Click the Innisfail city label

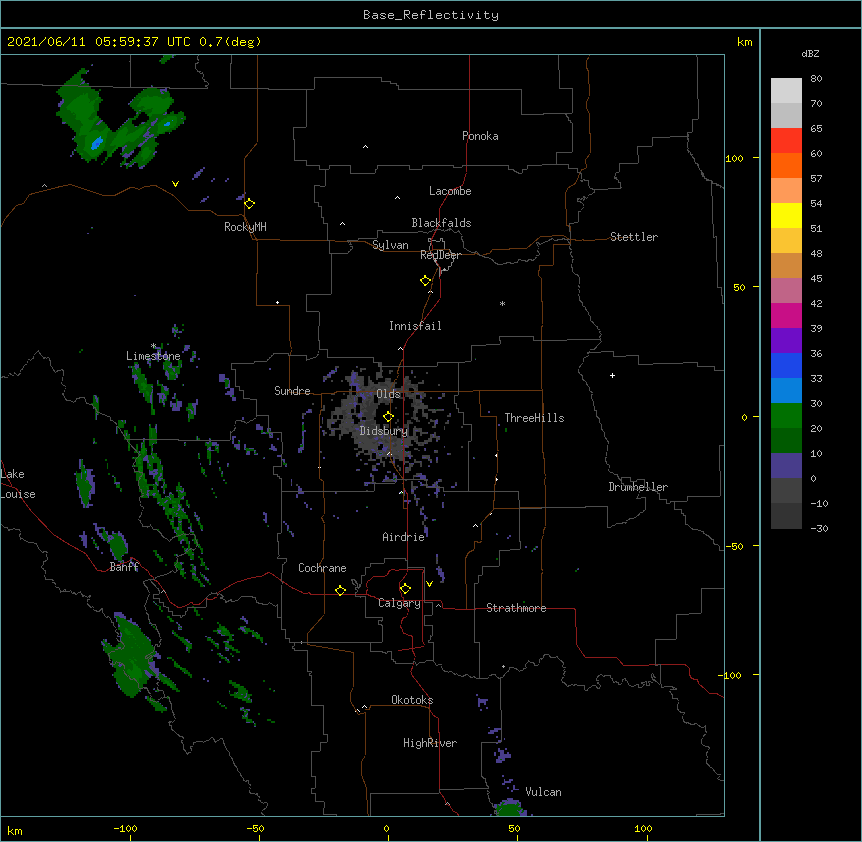415,326
